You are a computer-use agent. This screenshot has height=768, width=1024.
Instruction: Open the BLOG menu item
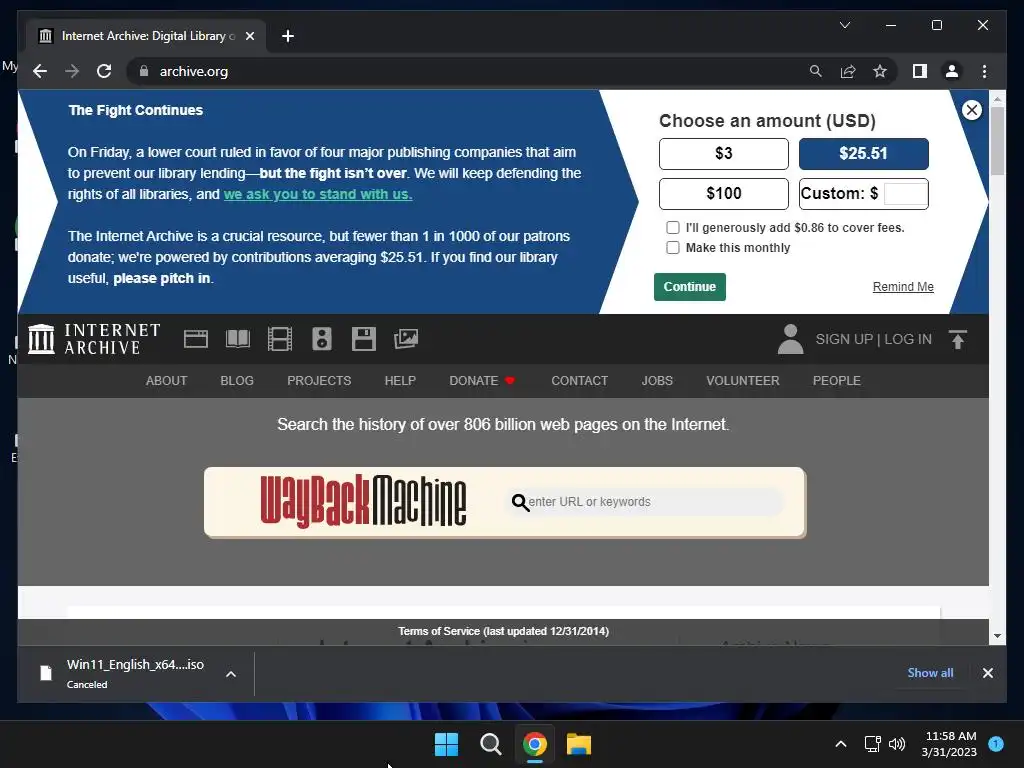coord(237,381)
